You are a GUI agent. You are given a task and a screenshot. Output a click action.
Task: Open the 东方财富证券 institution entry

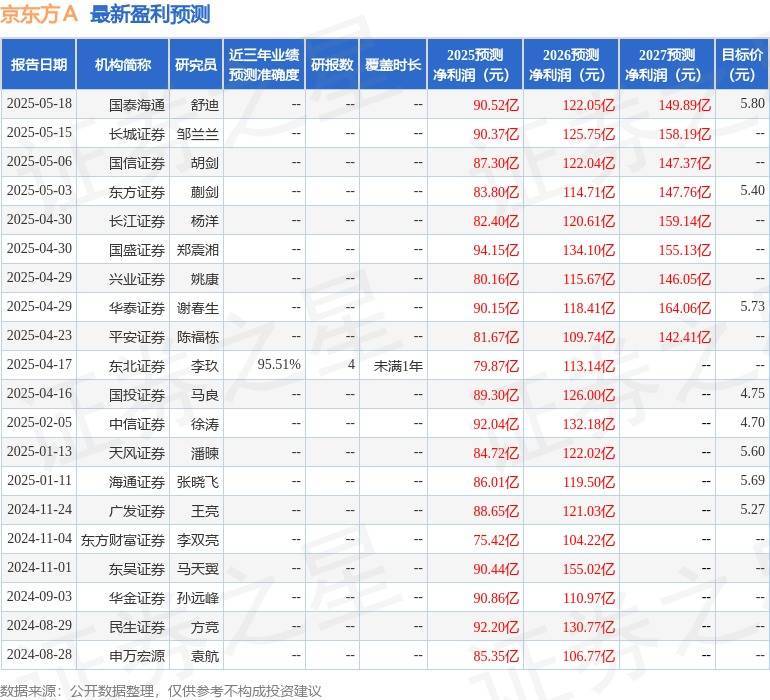click(x=123, y=539)
